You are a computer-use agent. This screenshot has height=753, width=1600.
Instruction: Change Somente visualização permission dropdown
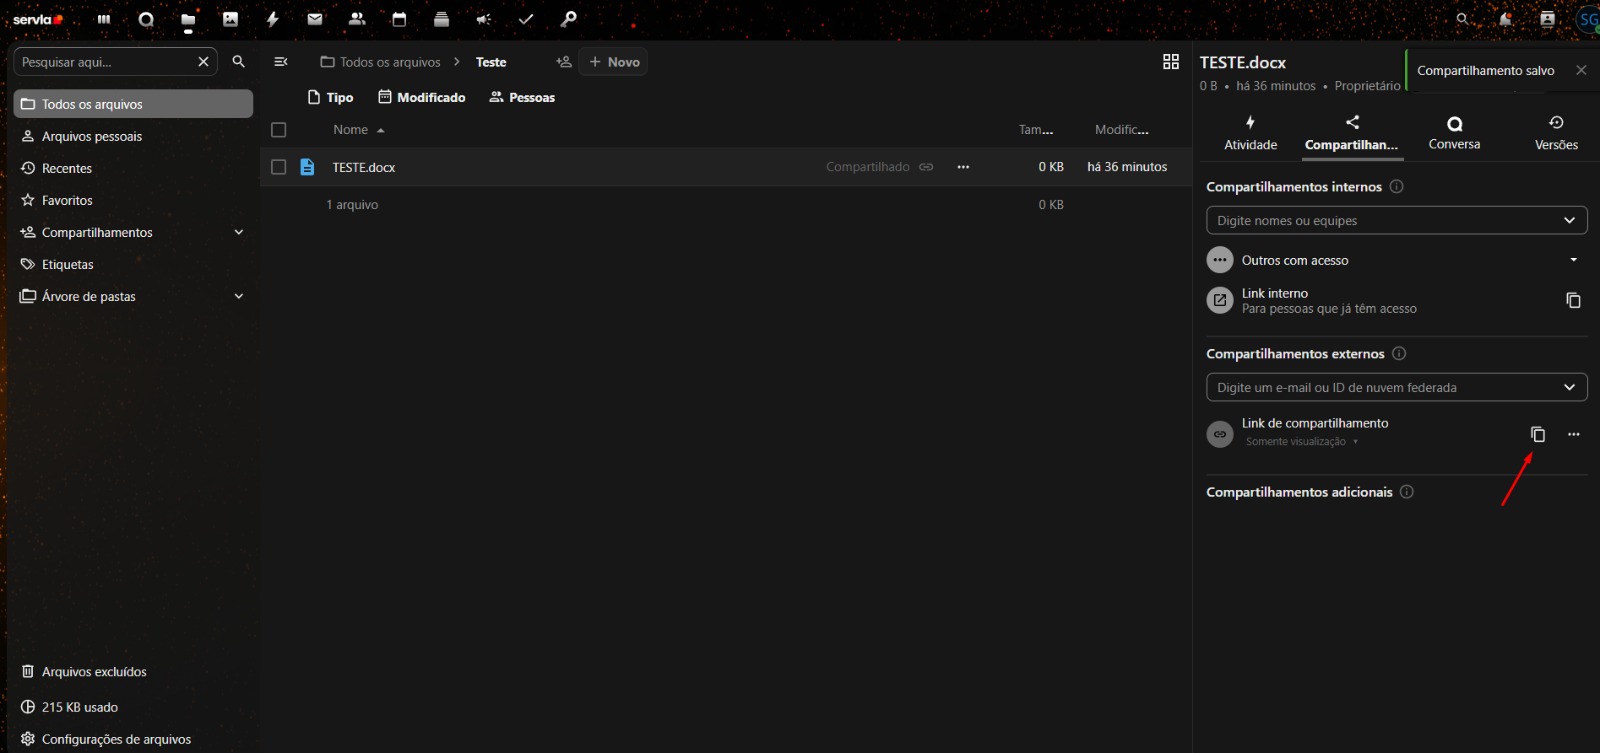coord(1302,441)
